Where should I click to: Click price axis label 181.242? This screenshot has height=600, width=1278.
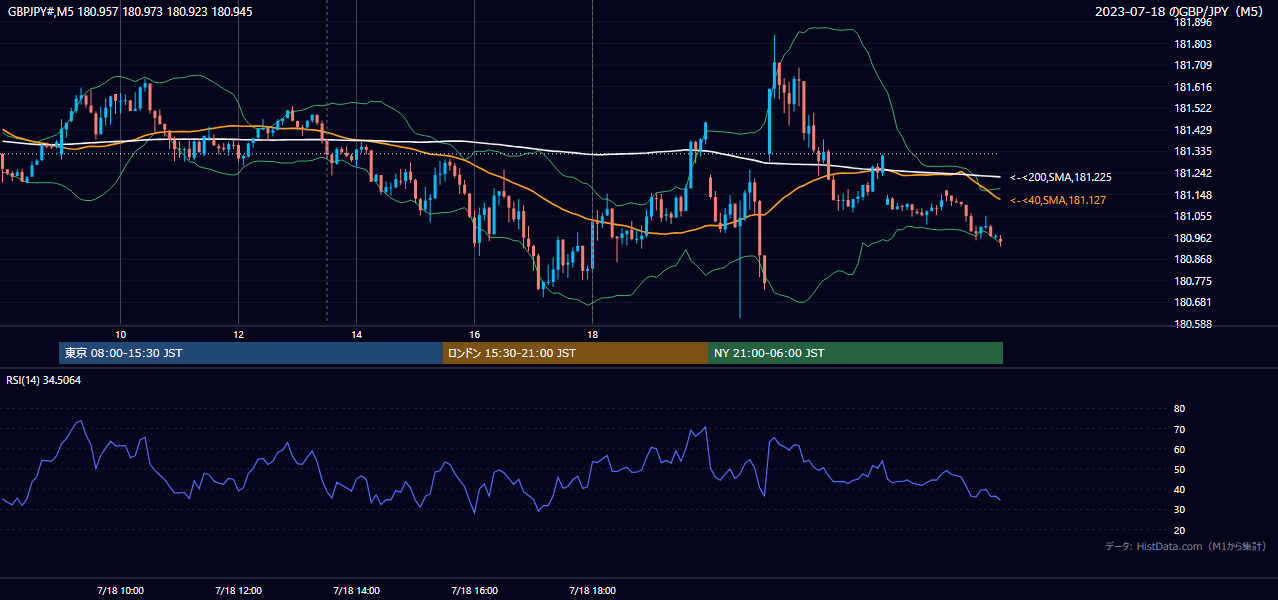[x=1193, y=173]
